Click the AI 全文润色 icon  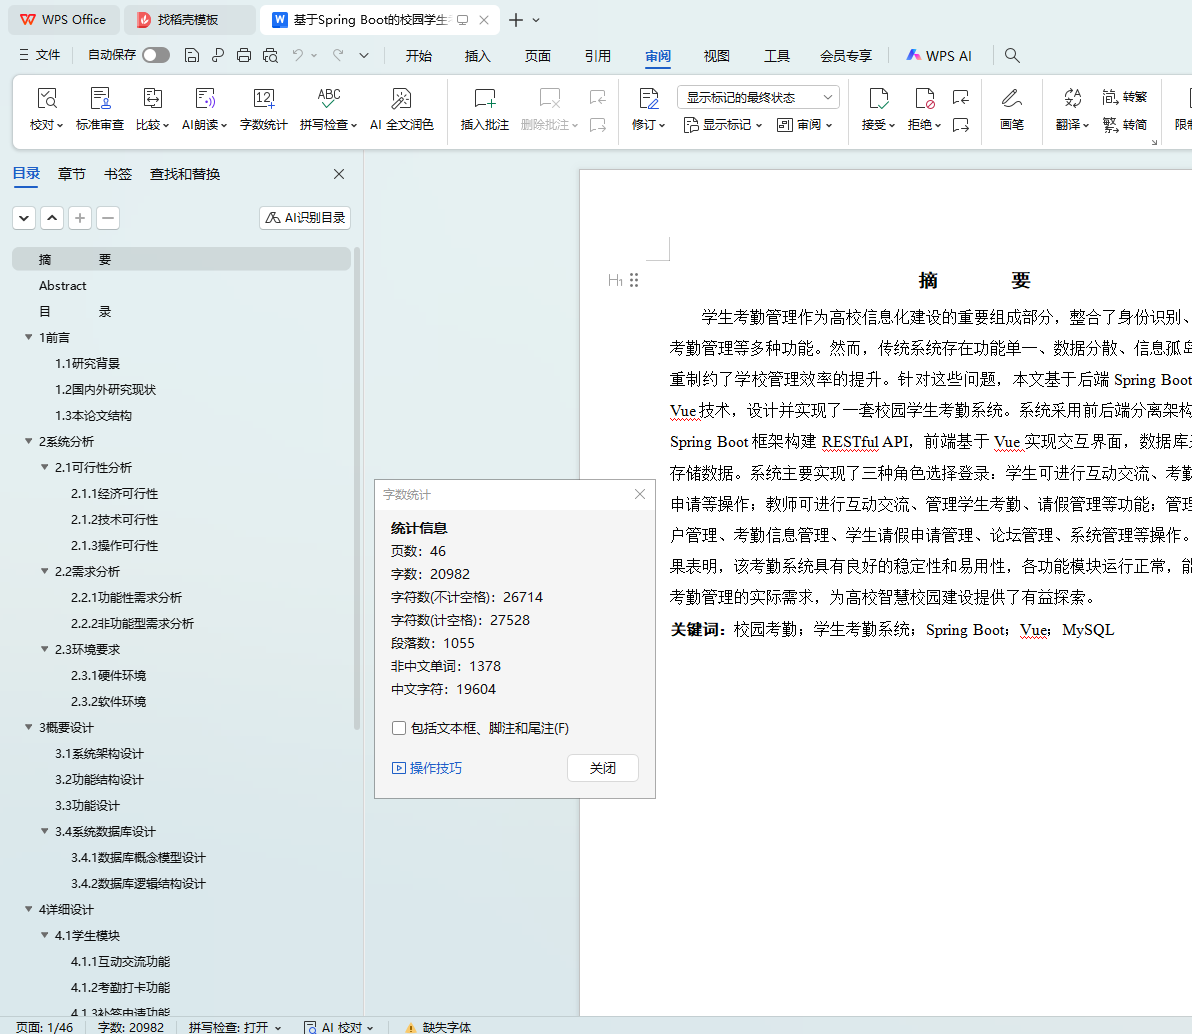[x=401, y=108]
